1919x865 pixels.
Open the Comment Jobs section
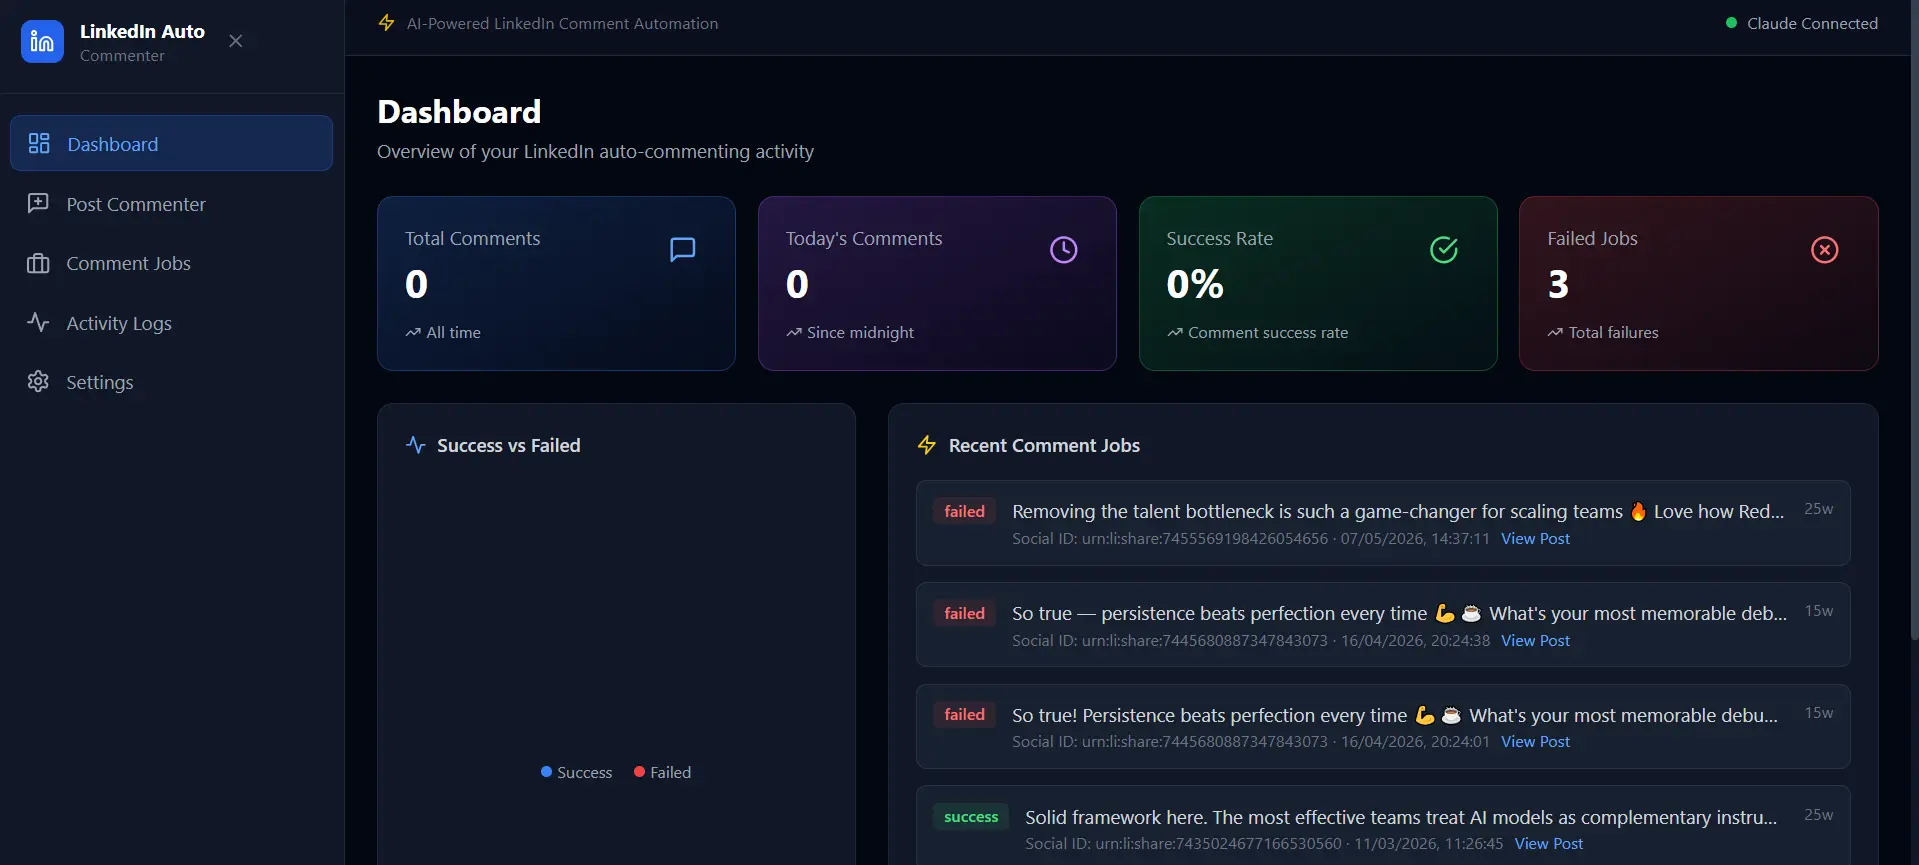click(171, 263)
